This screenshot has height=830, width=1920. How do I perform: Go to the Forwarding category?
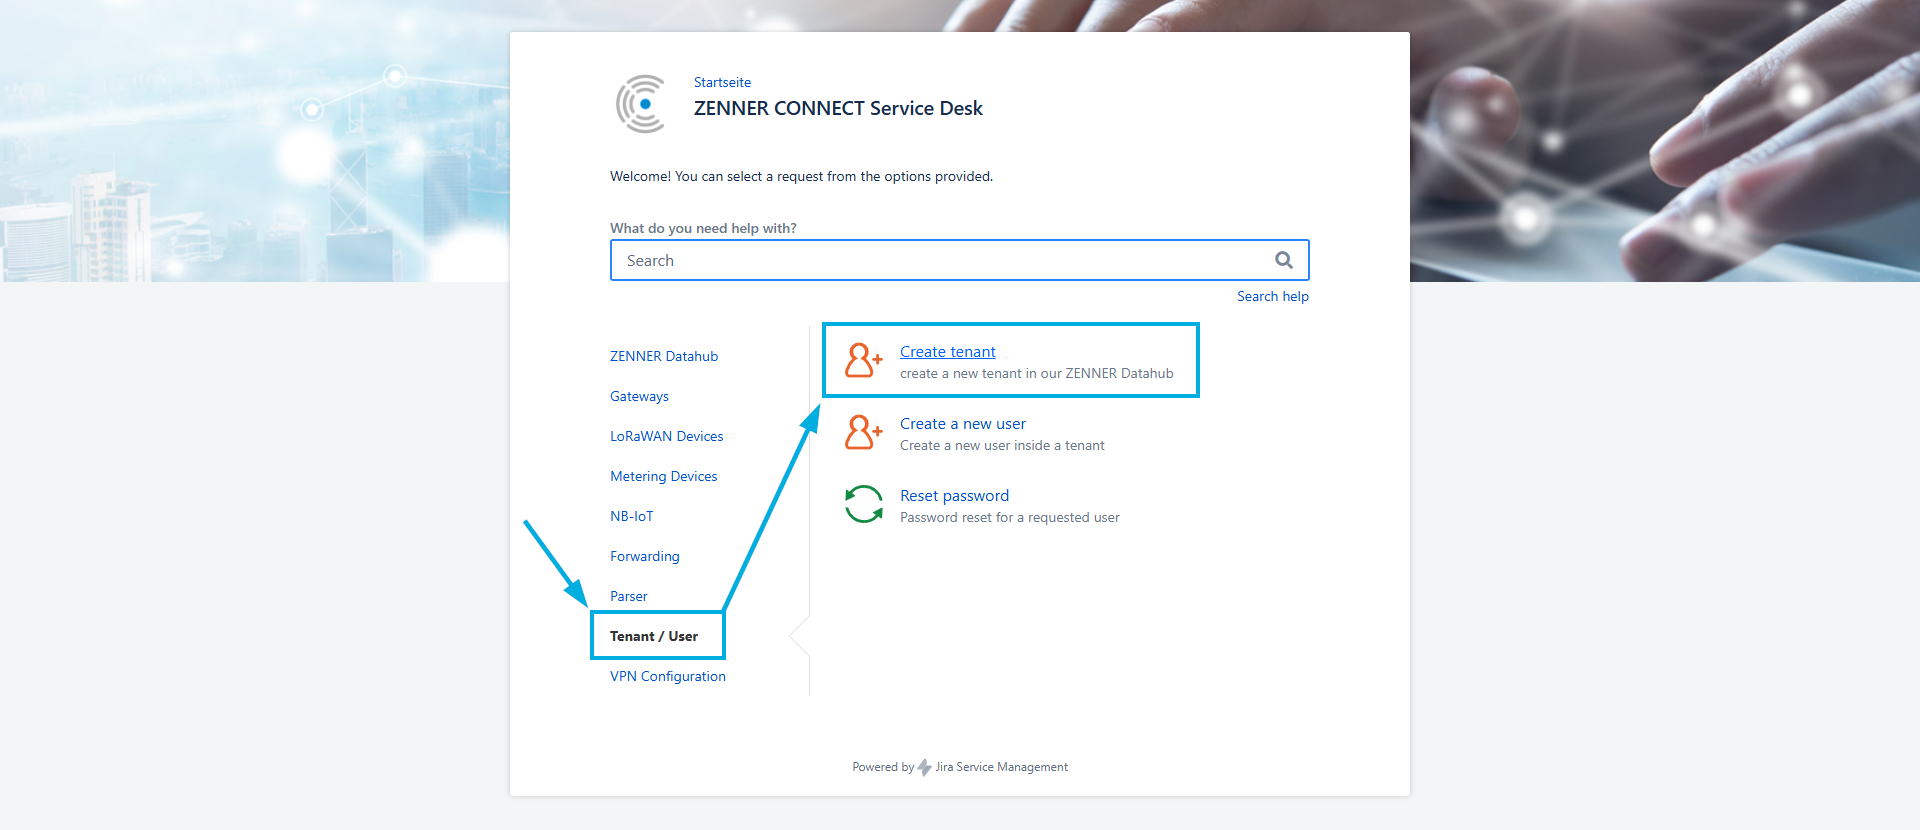(x=644, y=556)
